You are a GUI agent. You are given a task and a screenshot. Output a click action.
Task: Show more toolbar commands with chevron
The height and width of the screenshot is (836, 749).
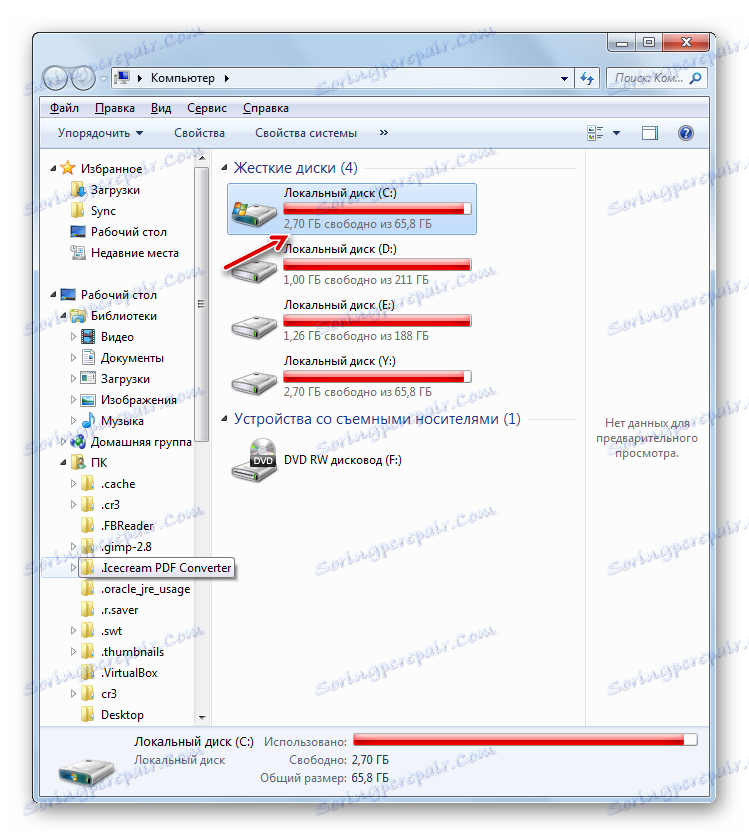click(383, 133)
